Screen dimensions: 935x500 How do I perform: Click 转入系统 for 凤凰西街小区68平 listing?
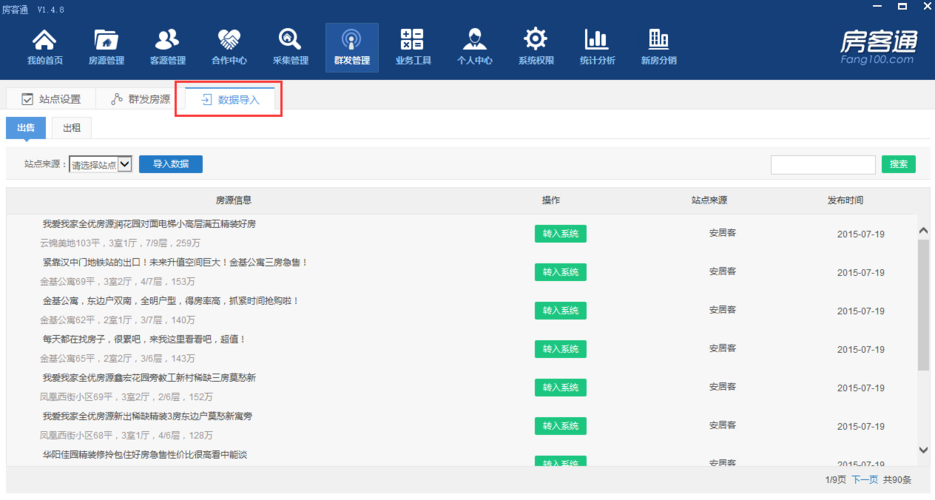click(x=561, y=426)
